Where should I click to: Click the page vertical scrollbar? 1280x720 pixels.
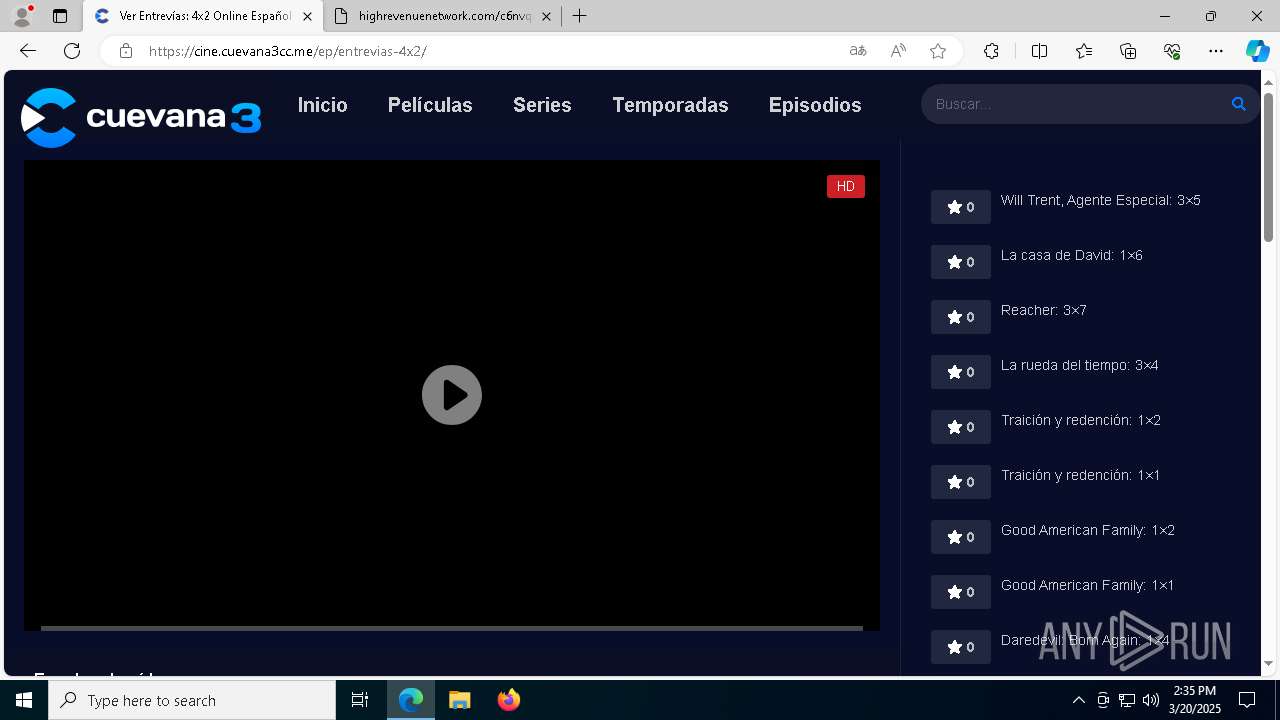(1268, 167)
